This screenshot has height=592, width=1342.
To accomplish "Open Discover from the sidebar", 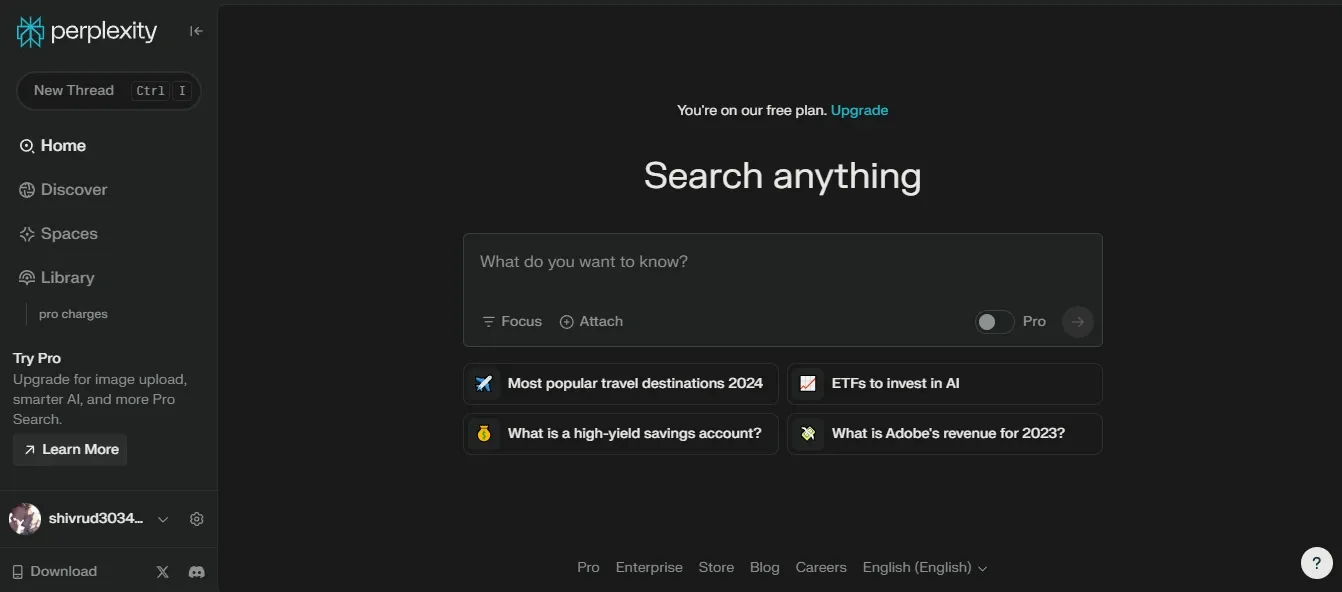I will pos(27,189).
